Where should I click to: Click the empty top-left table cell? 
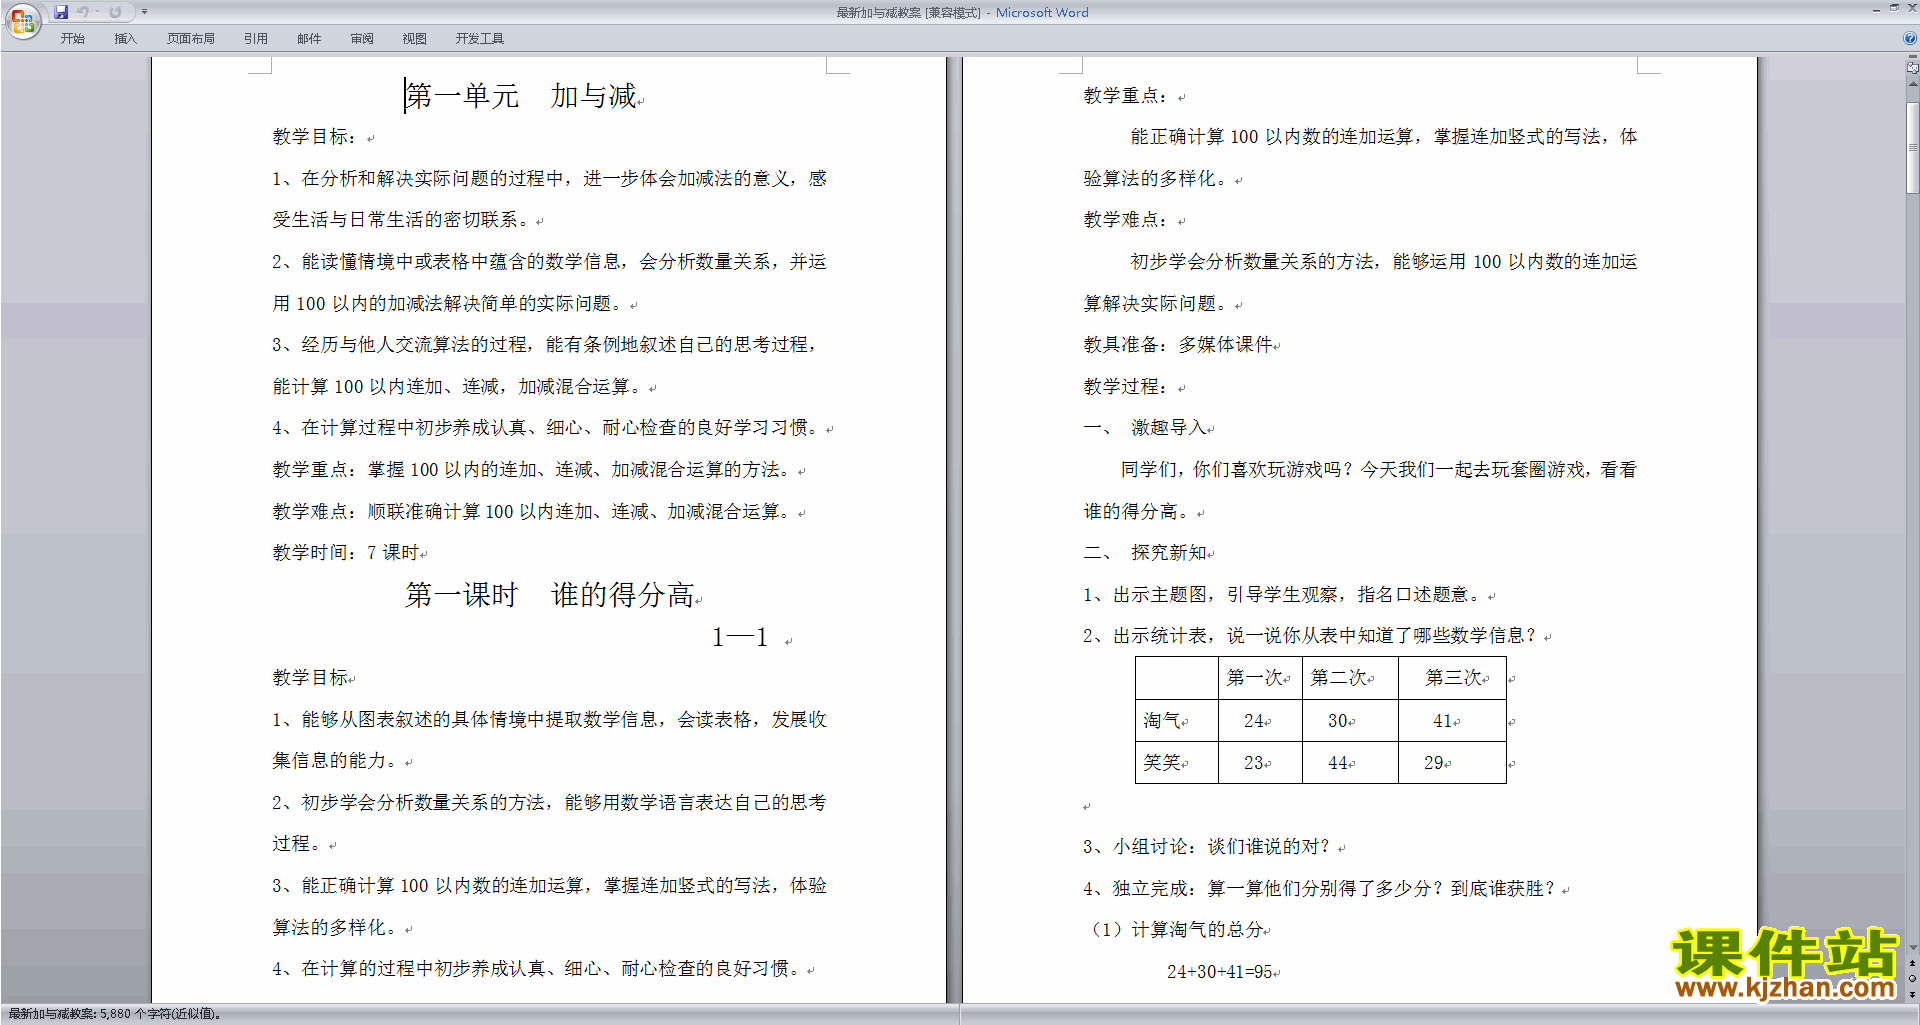pyautogui.click(x=1177, y=678)
